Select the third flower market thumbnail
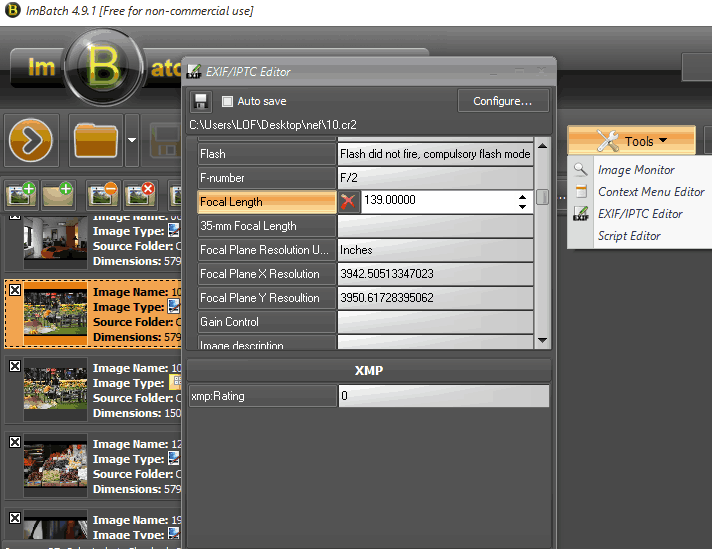Screen dimensions: 712x549 click(55, 388)
